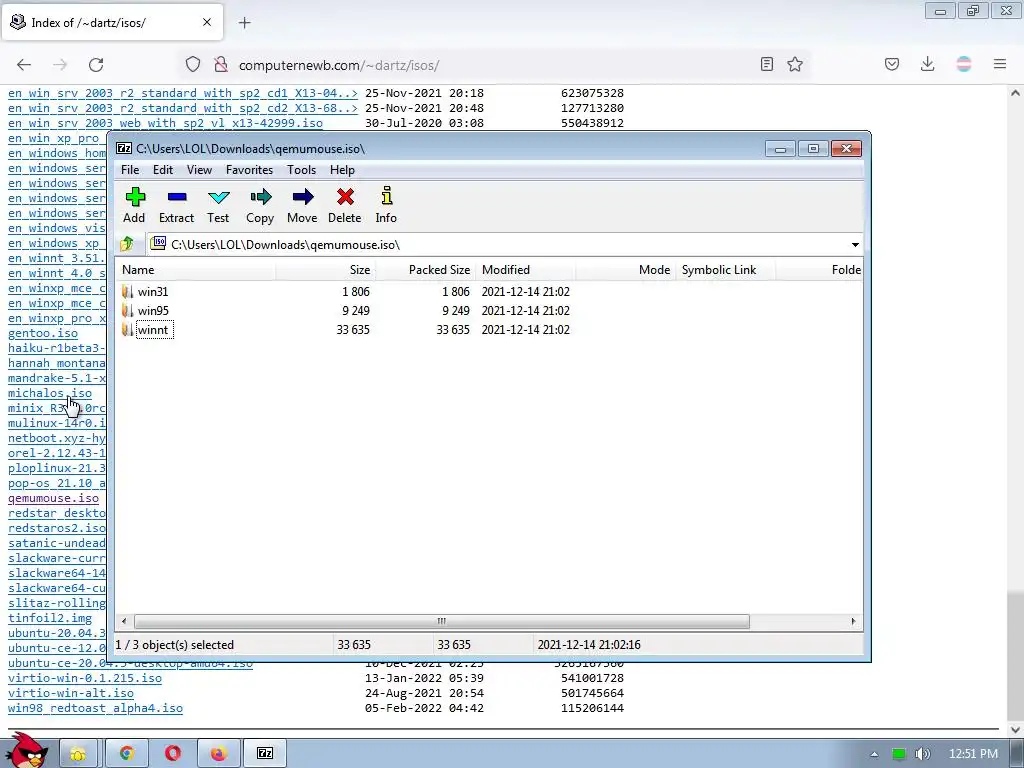Open Chrome from the taskbar
The height and width of the screenshot is (768, 1024).
tap(126, 754)
